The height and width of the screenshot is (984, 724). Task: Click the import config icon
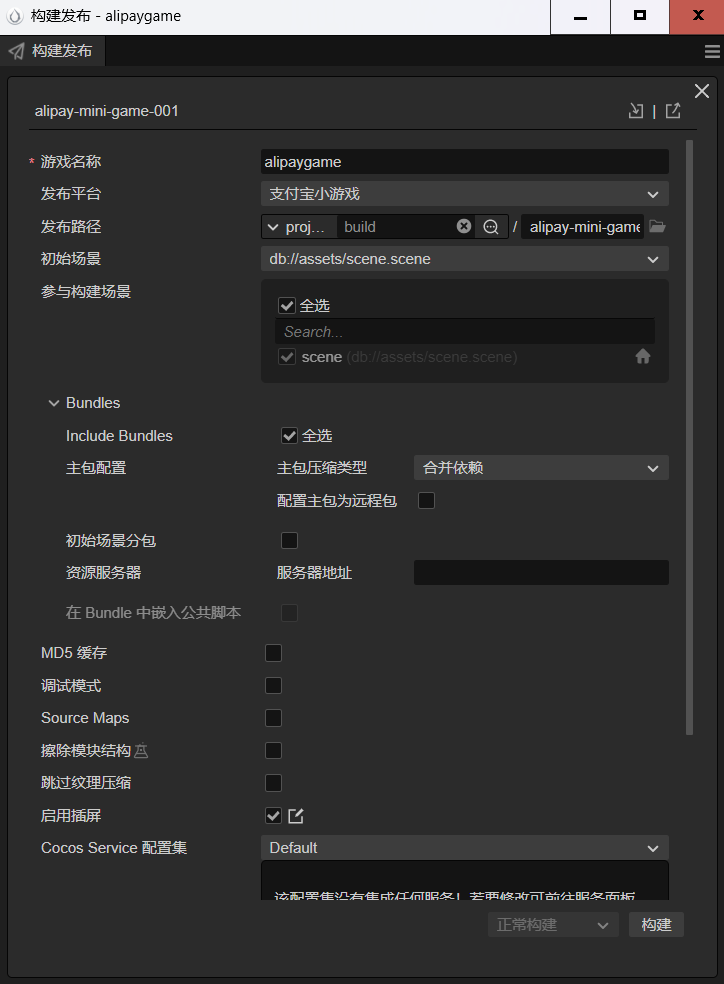[636, 111]
